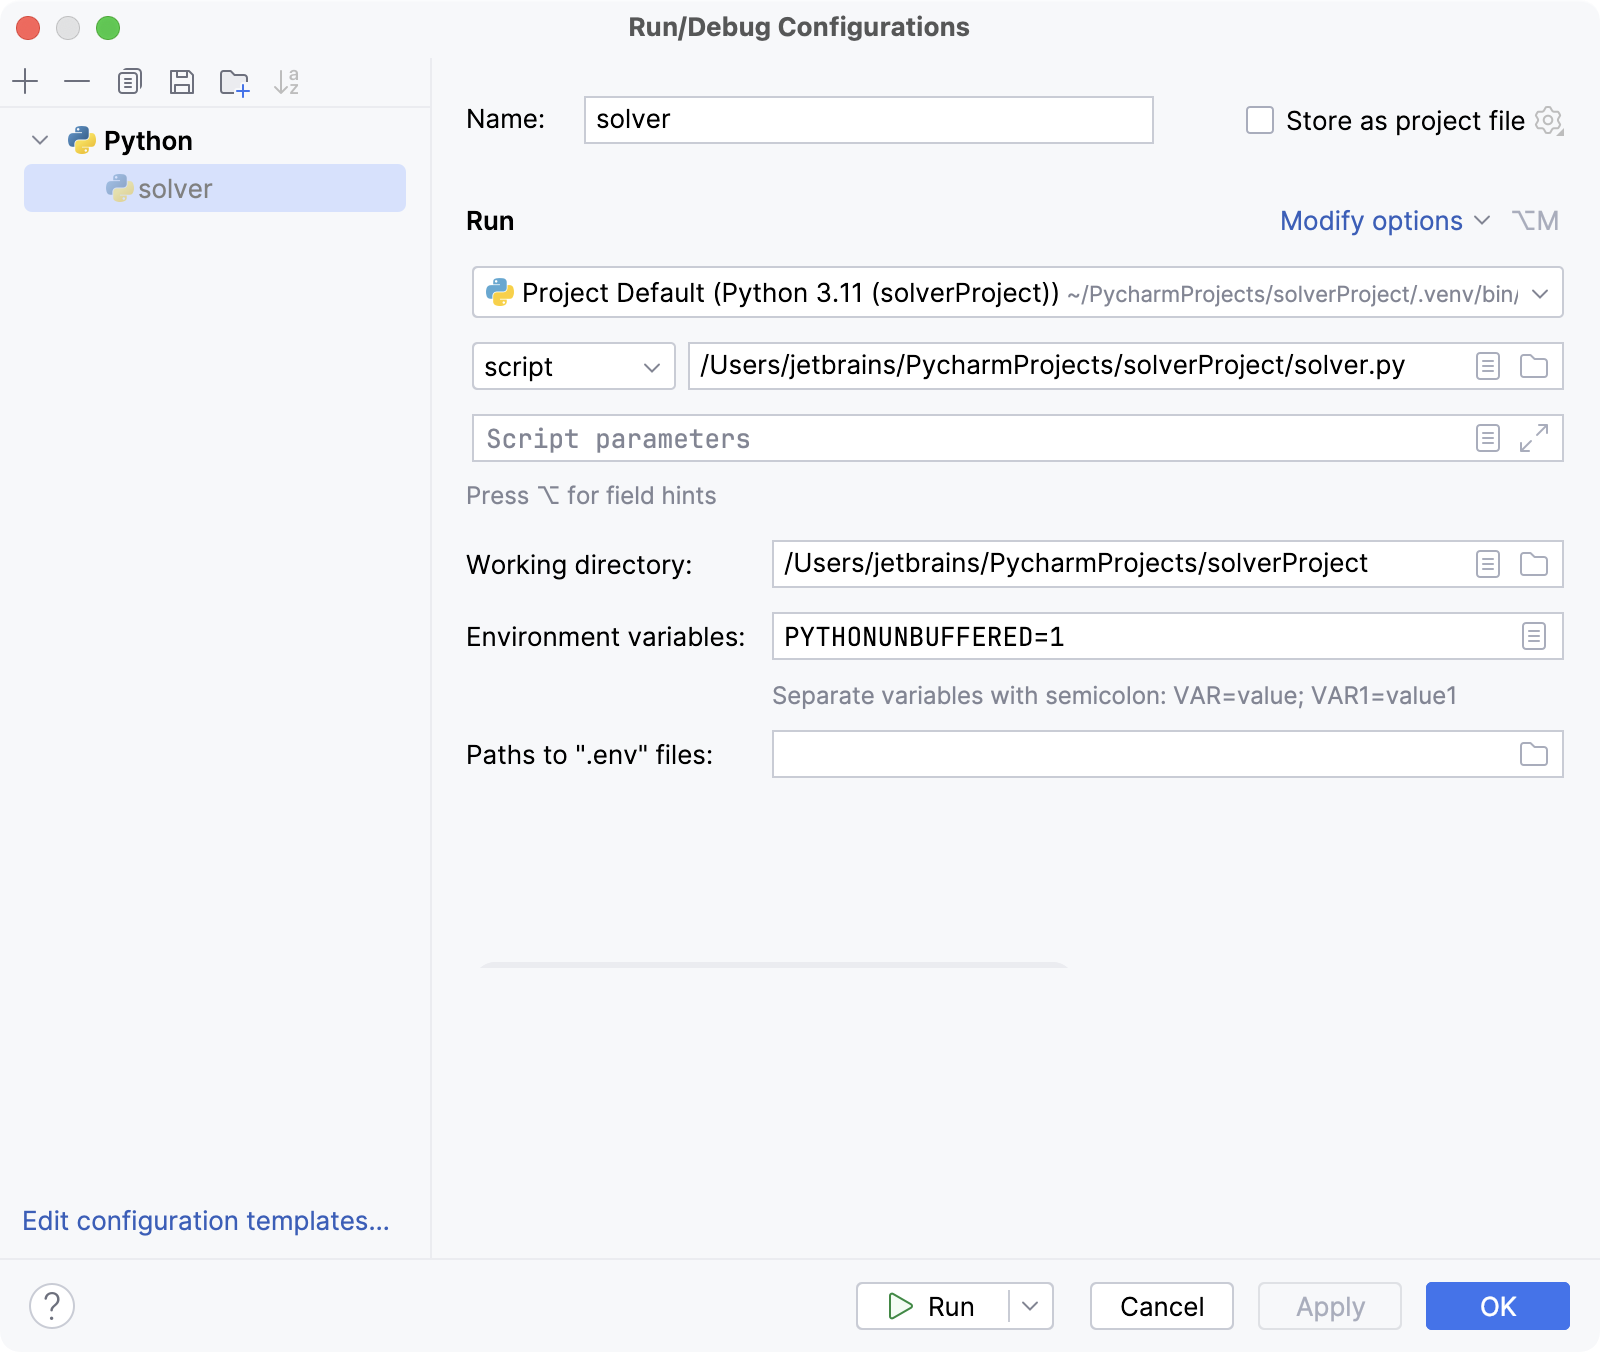The width and height of the screenshot is (1600, 1352).
Task: Save the configuration
Action: (182, 82)
